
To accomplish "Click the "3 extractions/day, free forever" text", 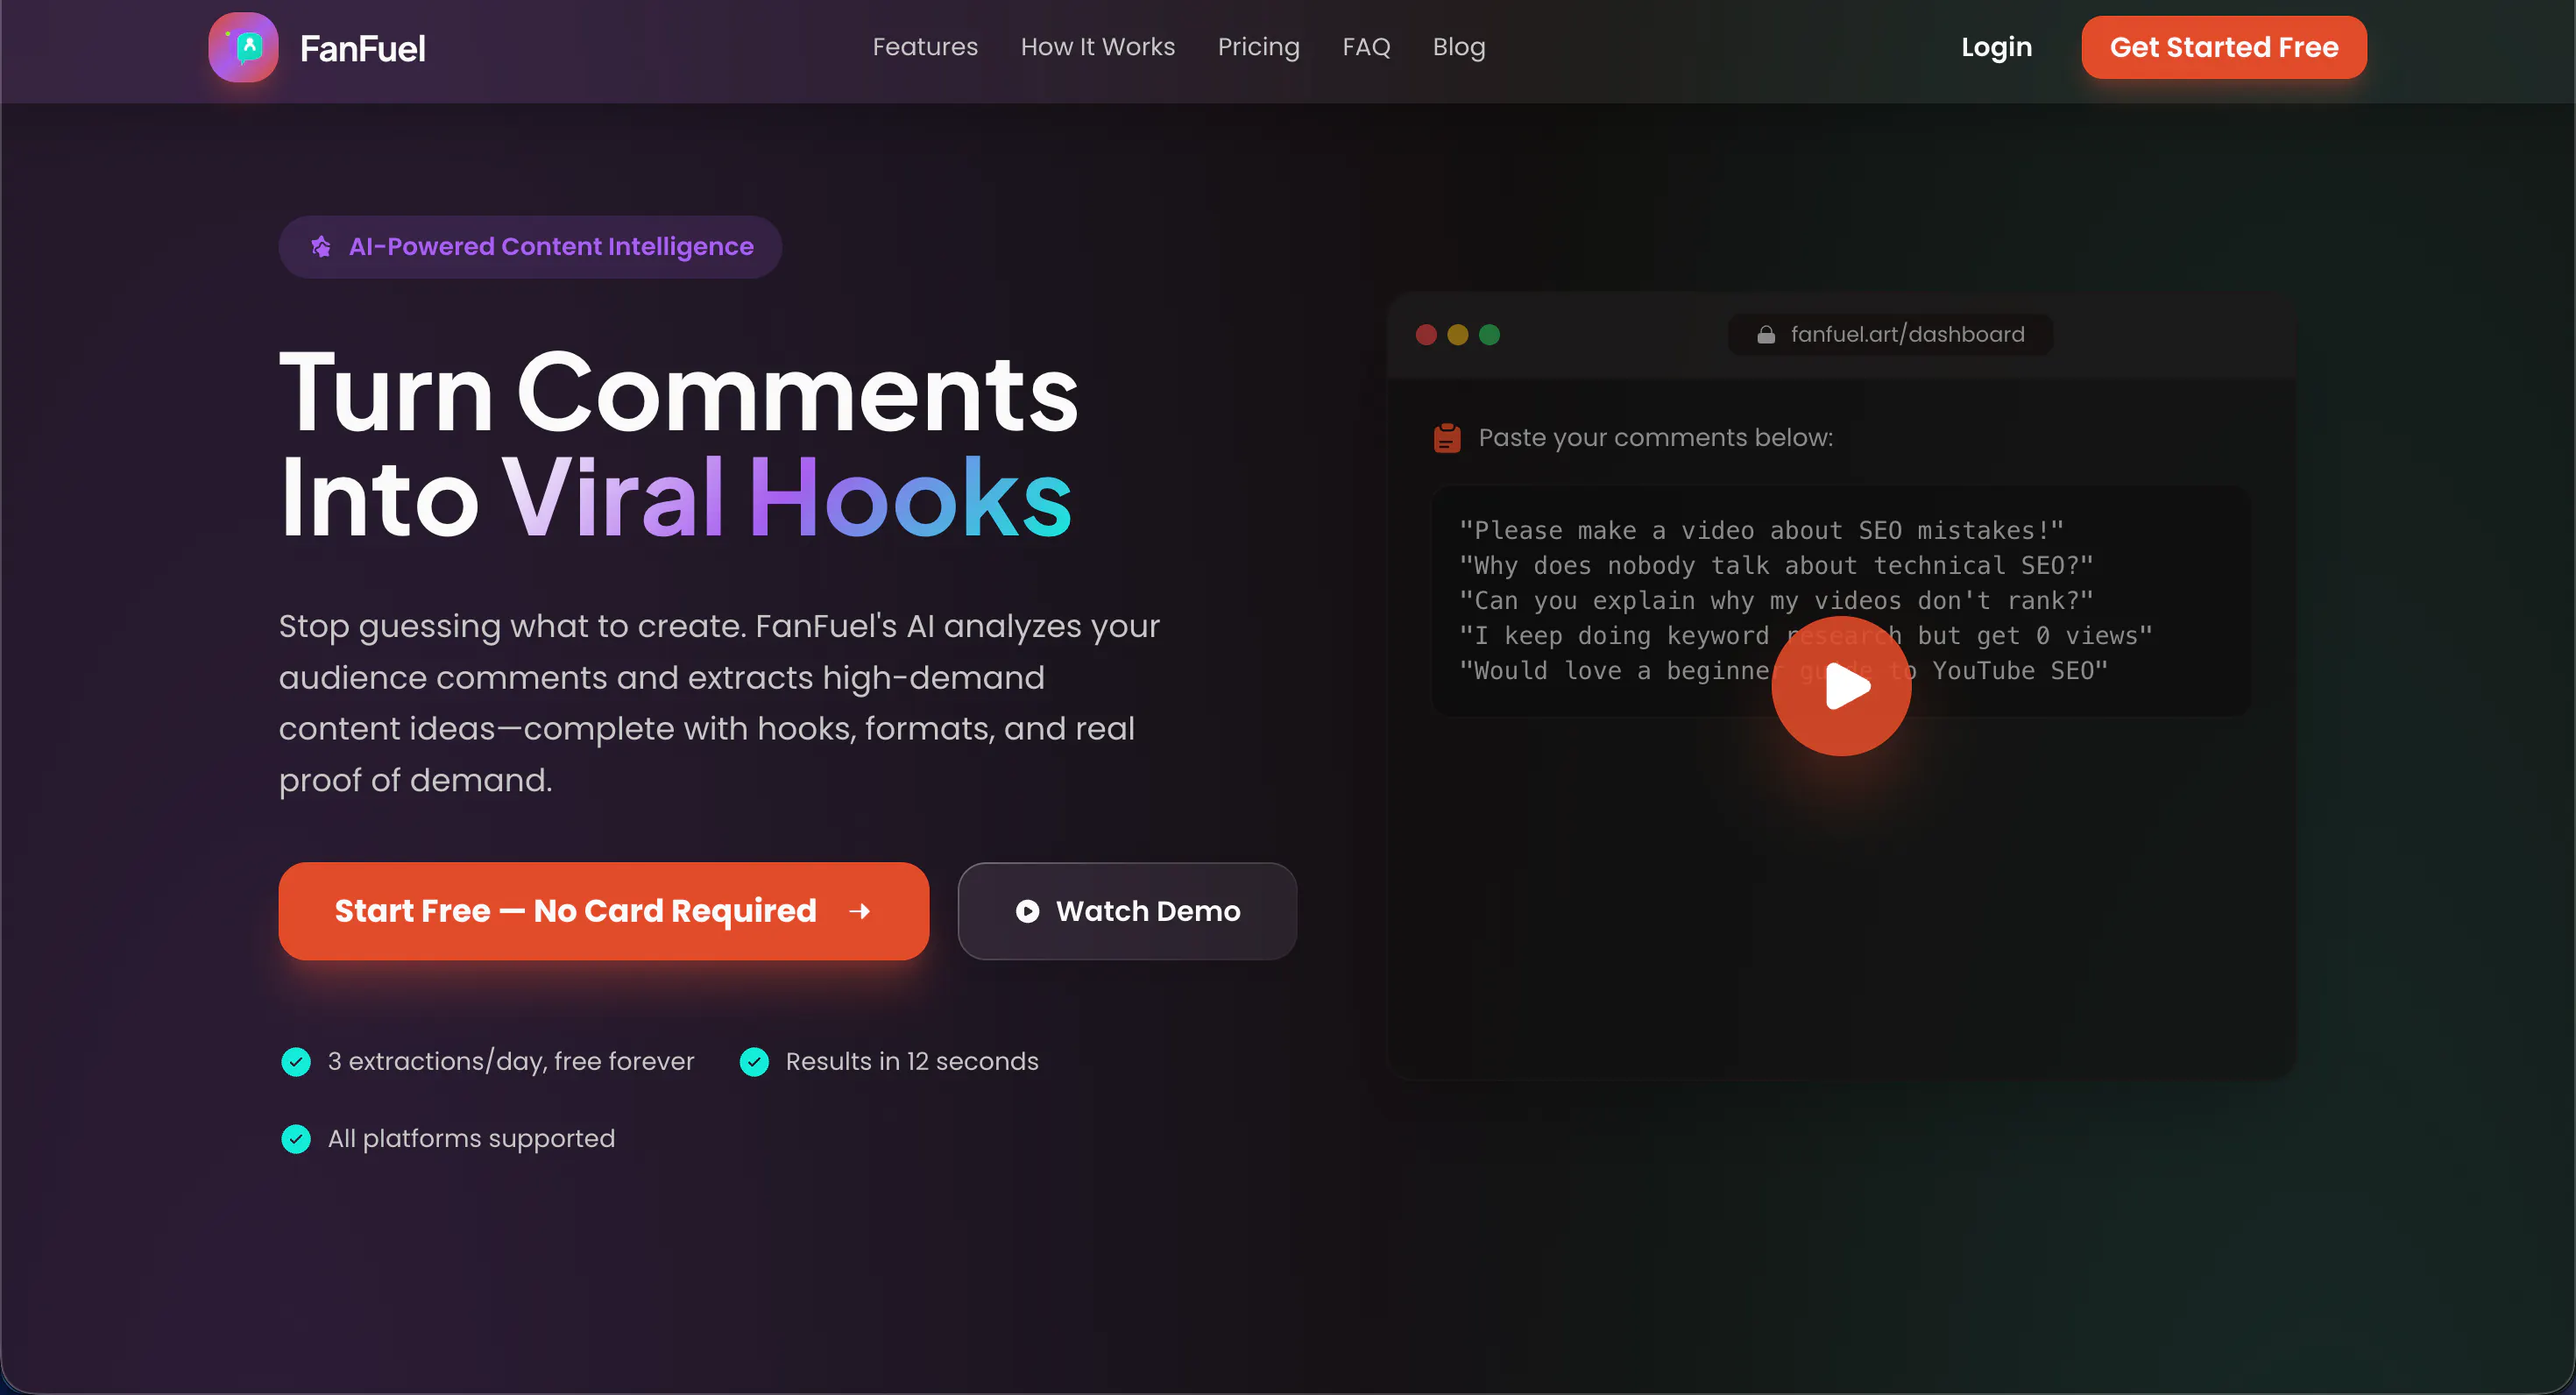I will click(x=511, y=1062).
